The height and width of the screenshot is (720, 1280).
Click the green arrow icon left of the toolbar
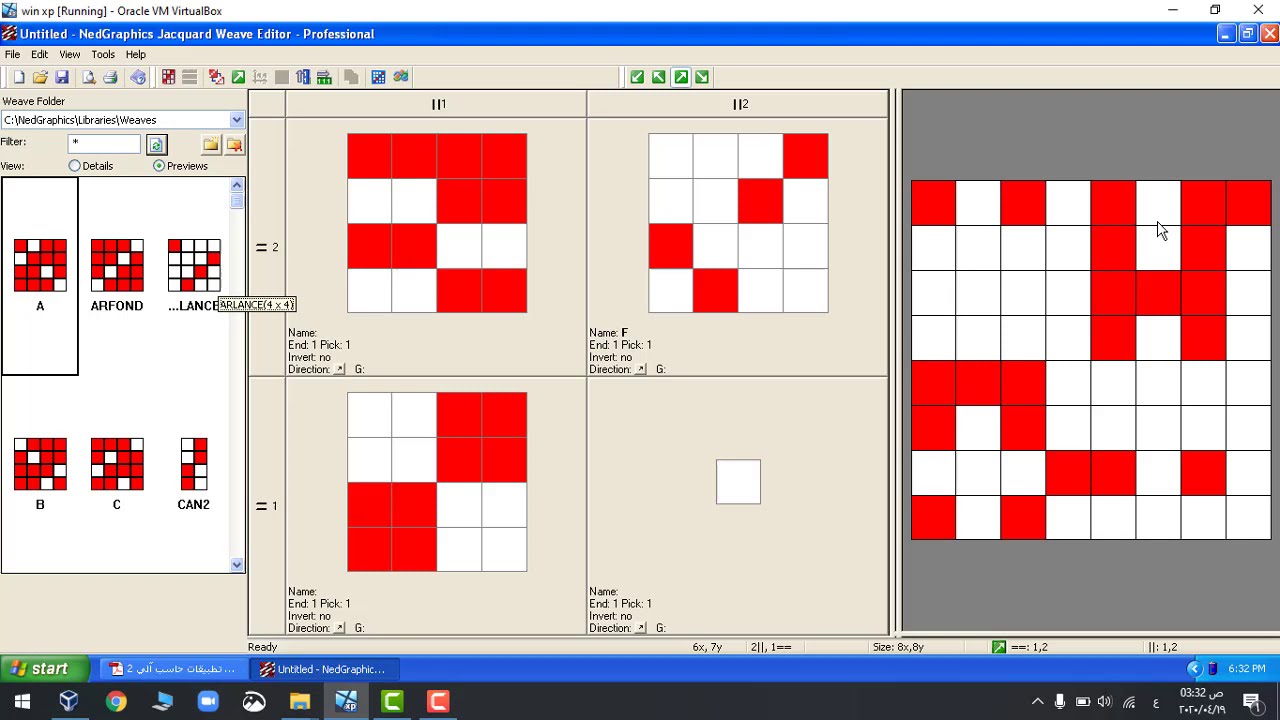(x=238, y=77)
